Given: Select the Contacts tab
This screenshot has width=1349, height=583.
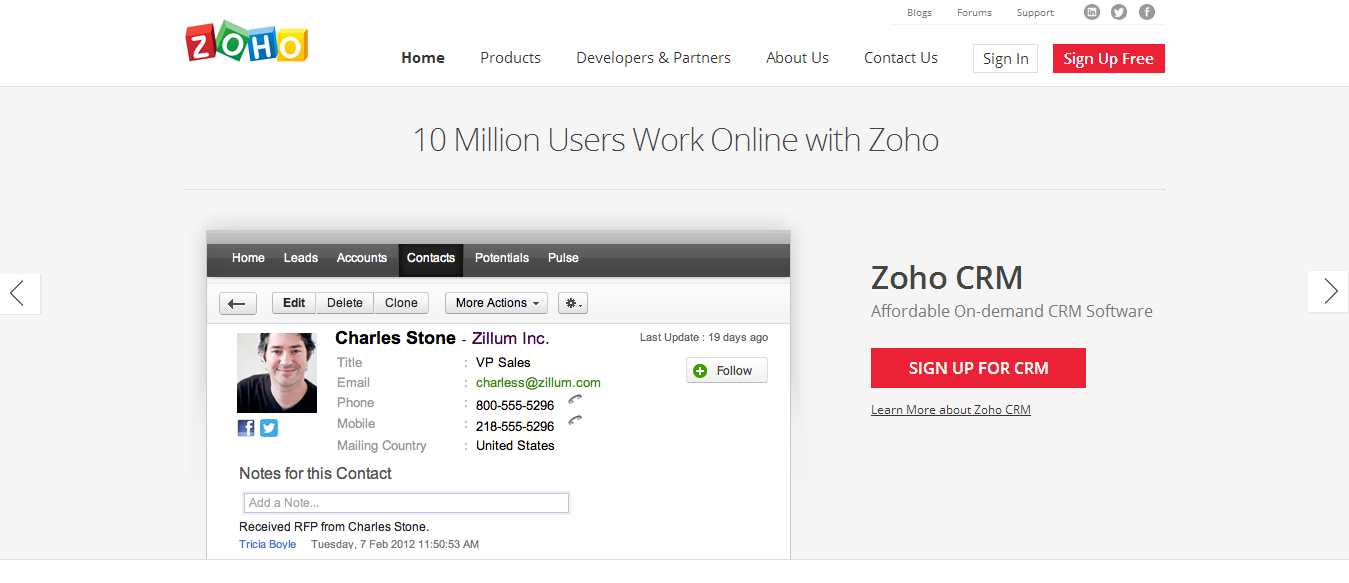Looking at the screenshot, I should 431,258.
